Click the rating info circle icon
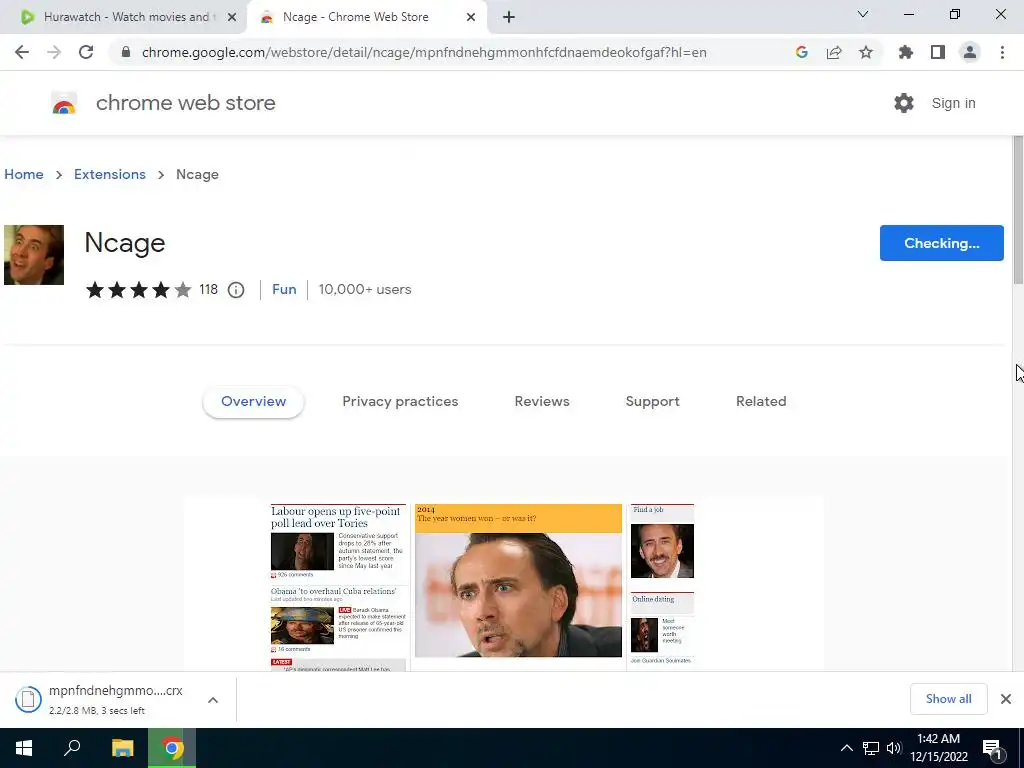This screenshot has height=768, width=1024. 236,290
